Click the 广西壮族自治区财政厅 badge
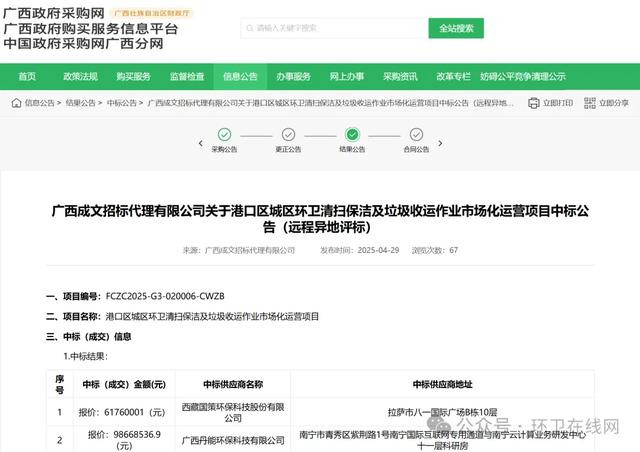 point(151,13)
